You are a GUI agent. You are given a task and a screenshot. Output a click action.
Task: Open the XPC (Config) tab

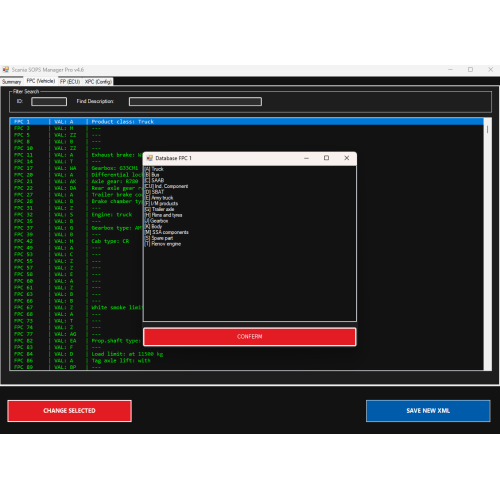click(98, 82)
